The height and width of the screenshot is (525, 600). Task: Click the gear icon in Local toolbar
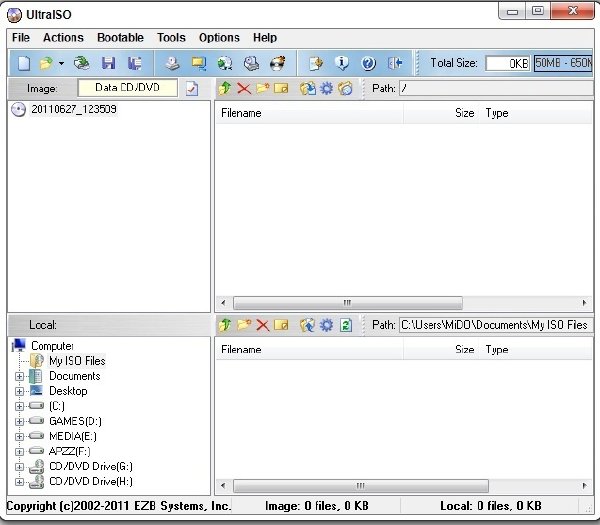326,325
